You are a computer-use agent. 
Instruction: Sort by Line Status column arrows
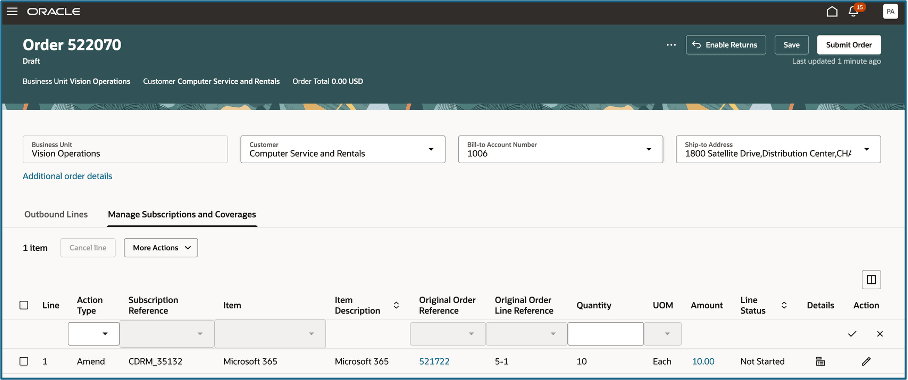[783, 305]
